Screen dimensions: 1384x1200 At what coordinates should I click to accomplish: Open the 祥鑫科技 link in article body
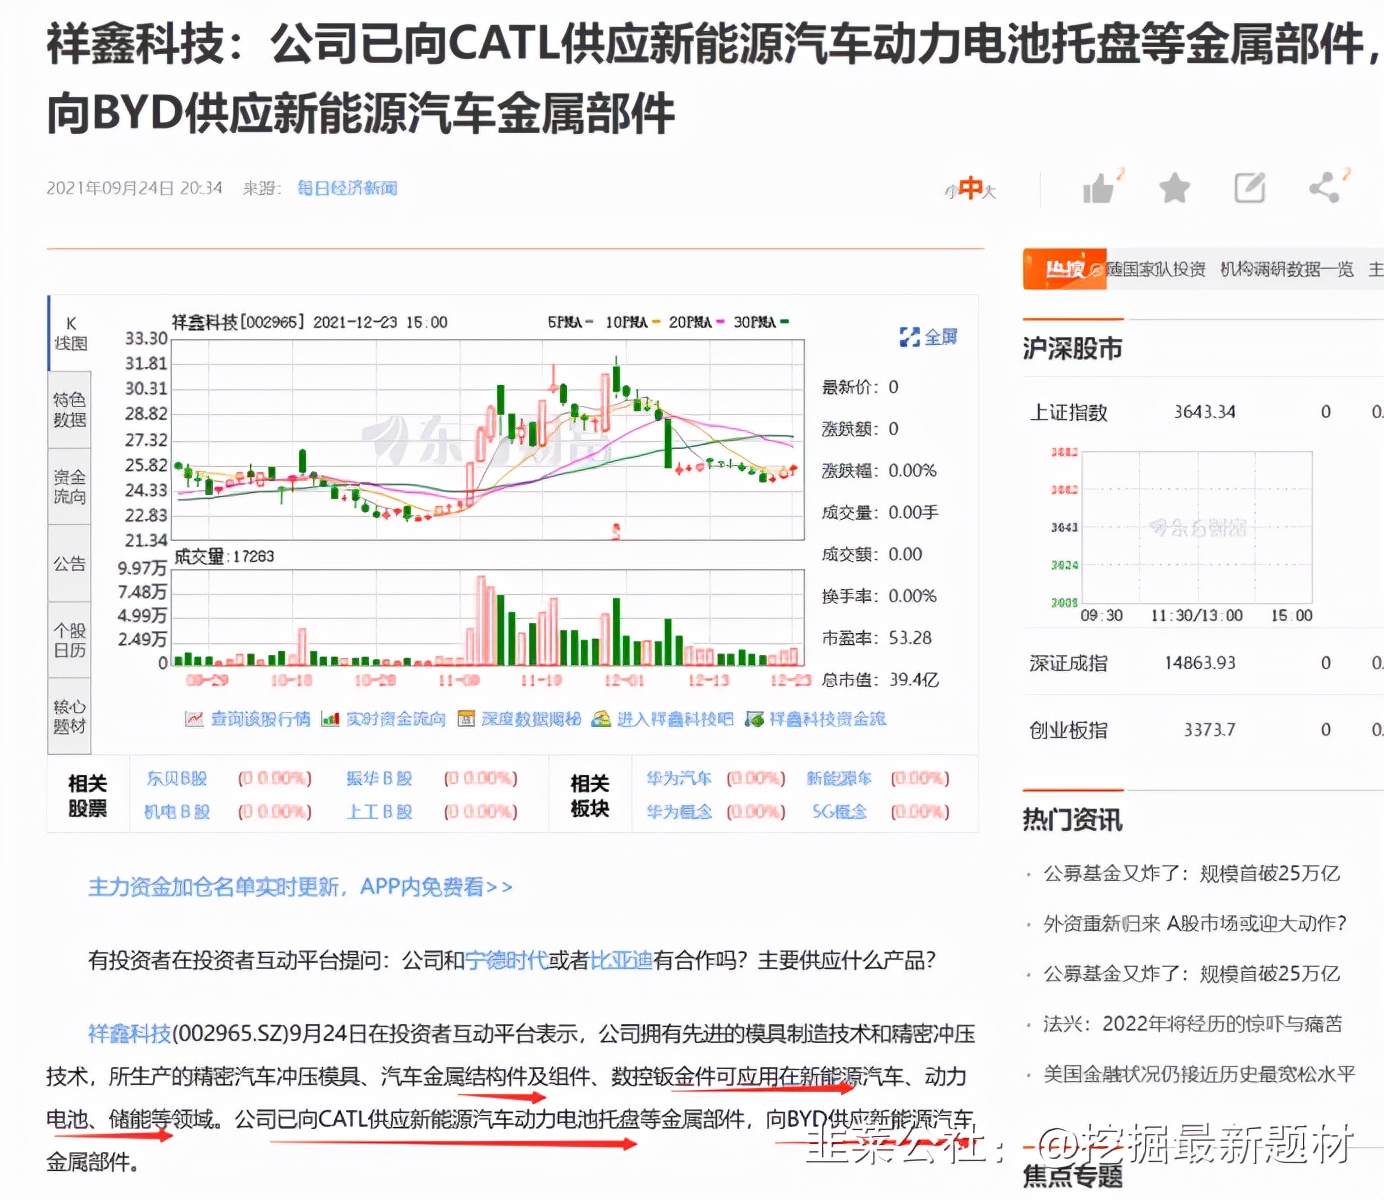click(x=130, y=1034)
